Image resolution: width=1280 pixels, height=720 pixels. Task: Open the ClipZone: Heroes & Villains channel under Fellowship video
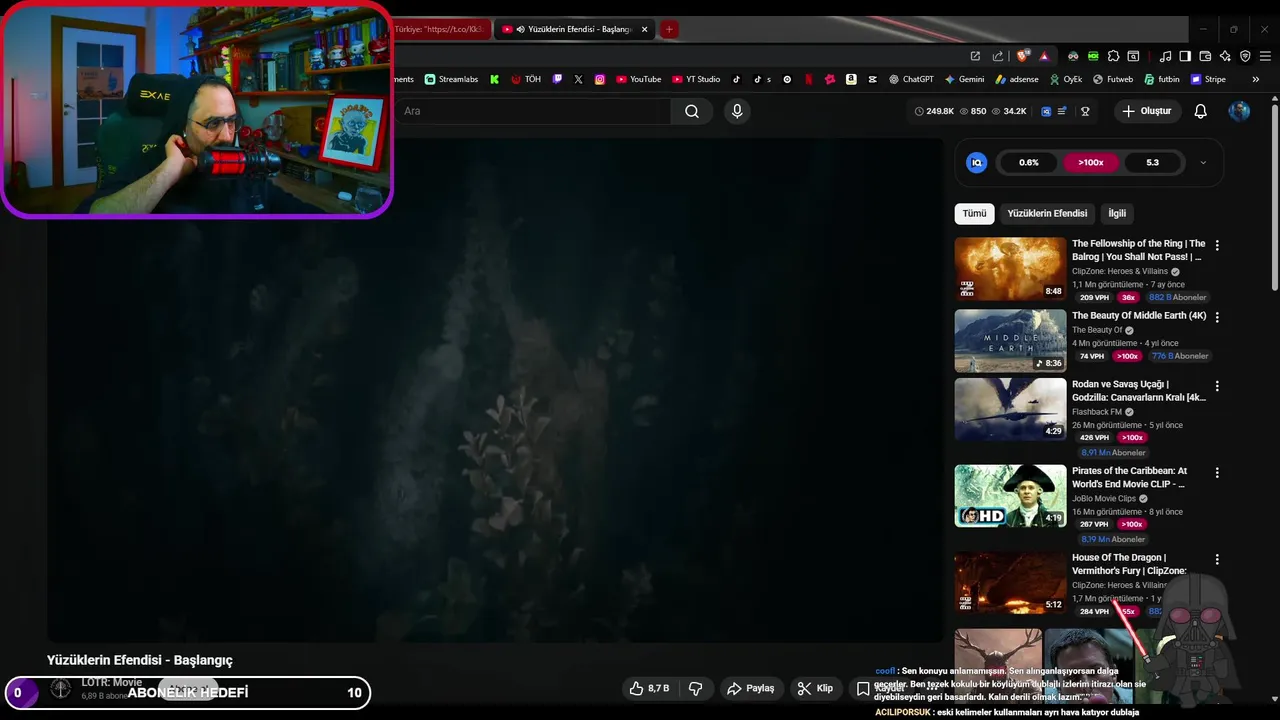point(1120,271)
